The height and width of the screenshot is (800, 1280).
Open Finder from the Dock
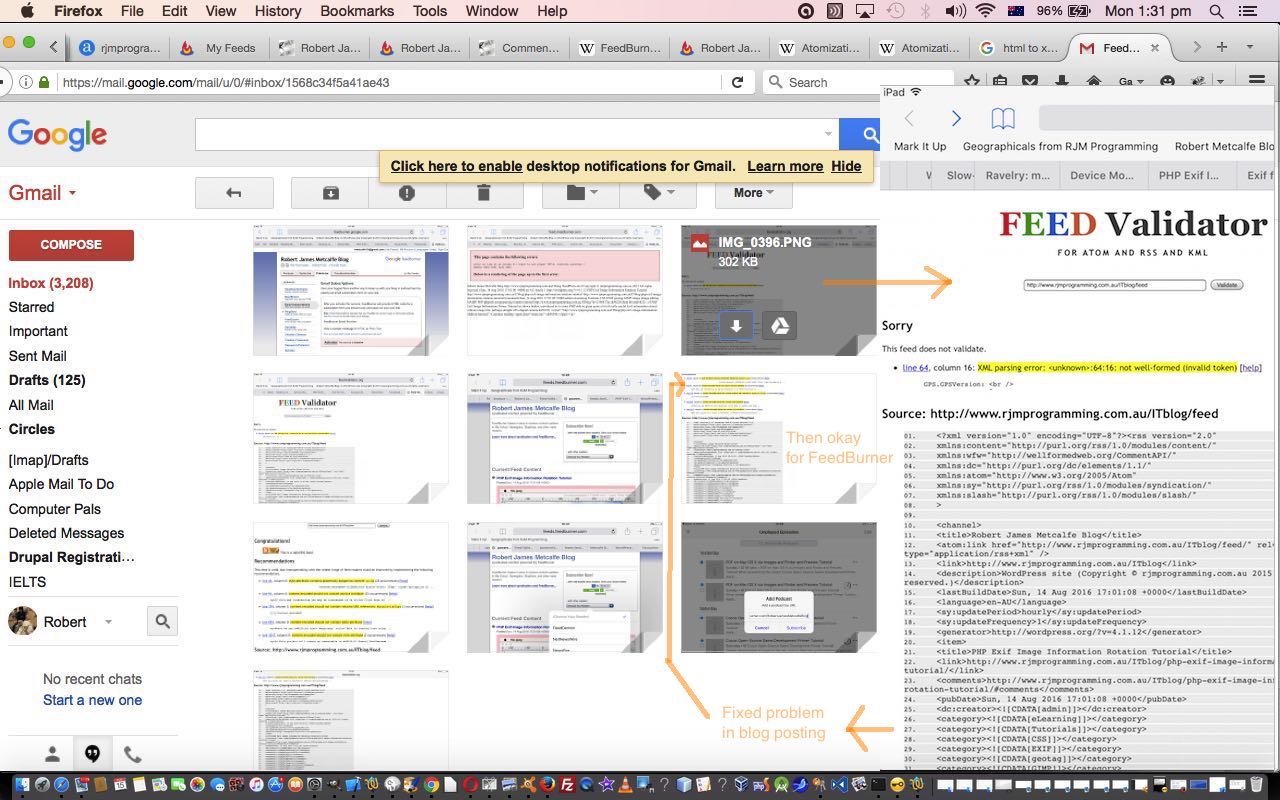click(22, 785)
